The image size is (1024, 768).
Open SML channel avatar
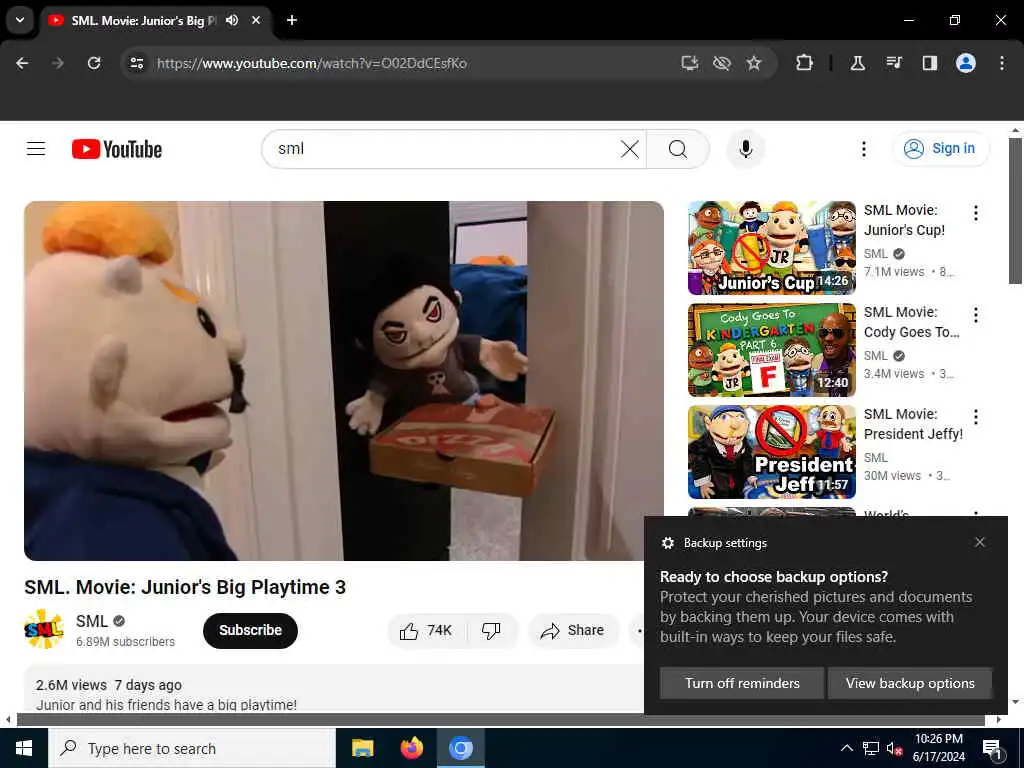(x=44, y=630)
